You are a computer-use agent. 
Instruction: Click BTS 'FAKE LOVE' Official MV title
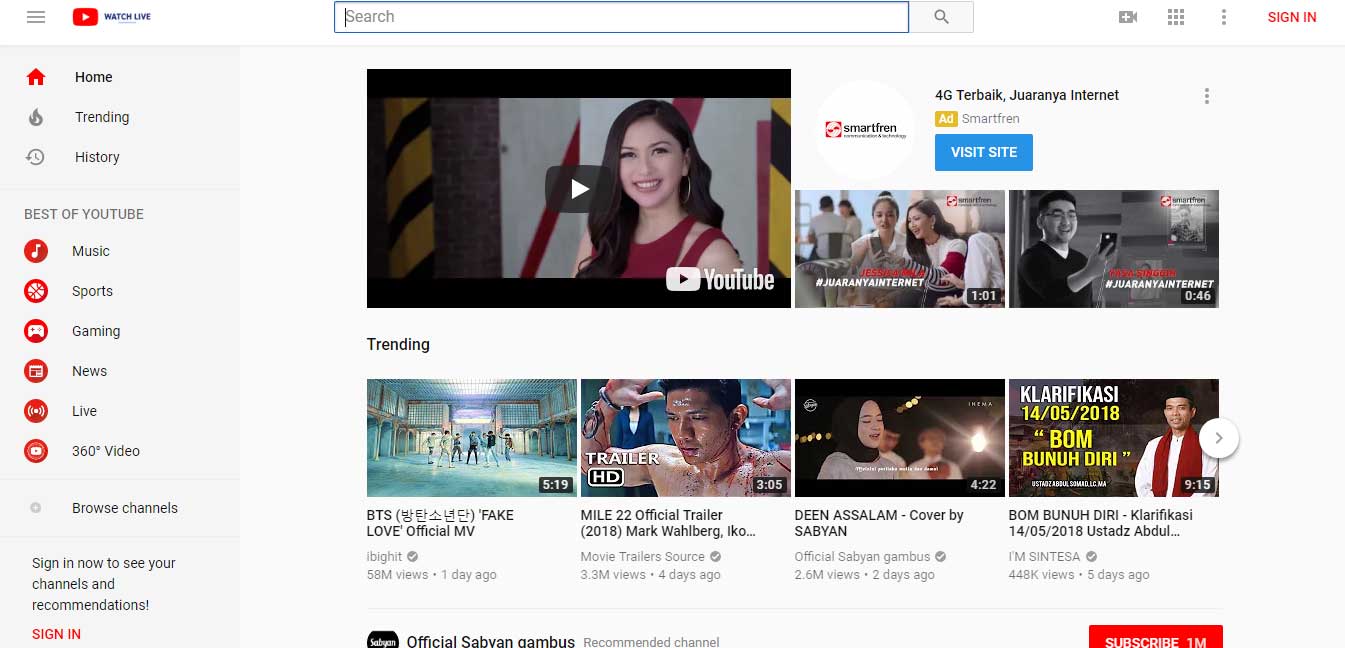(440, 523)
